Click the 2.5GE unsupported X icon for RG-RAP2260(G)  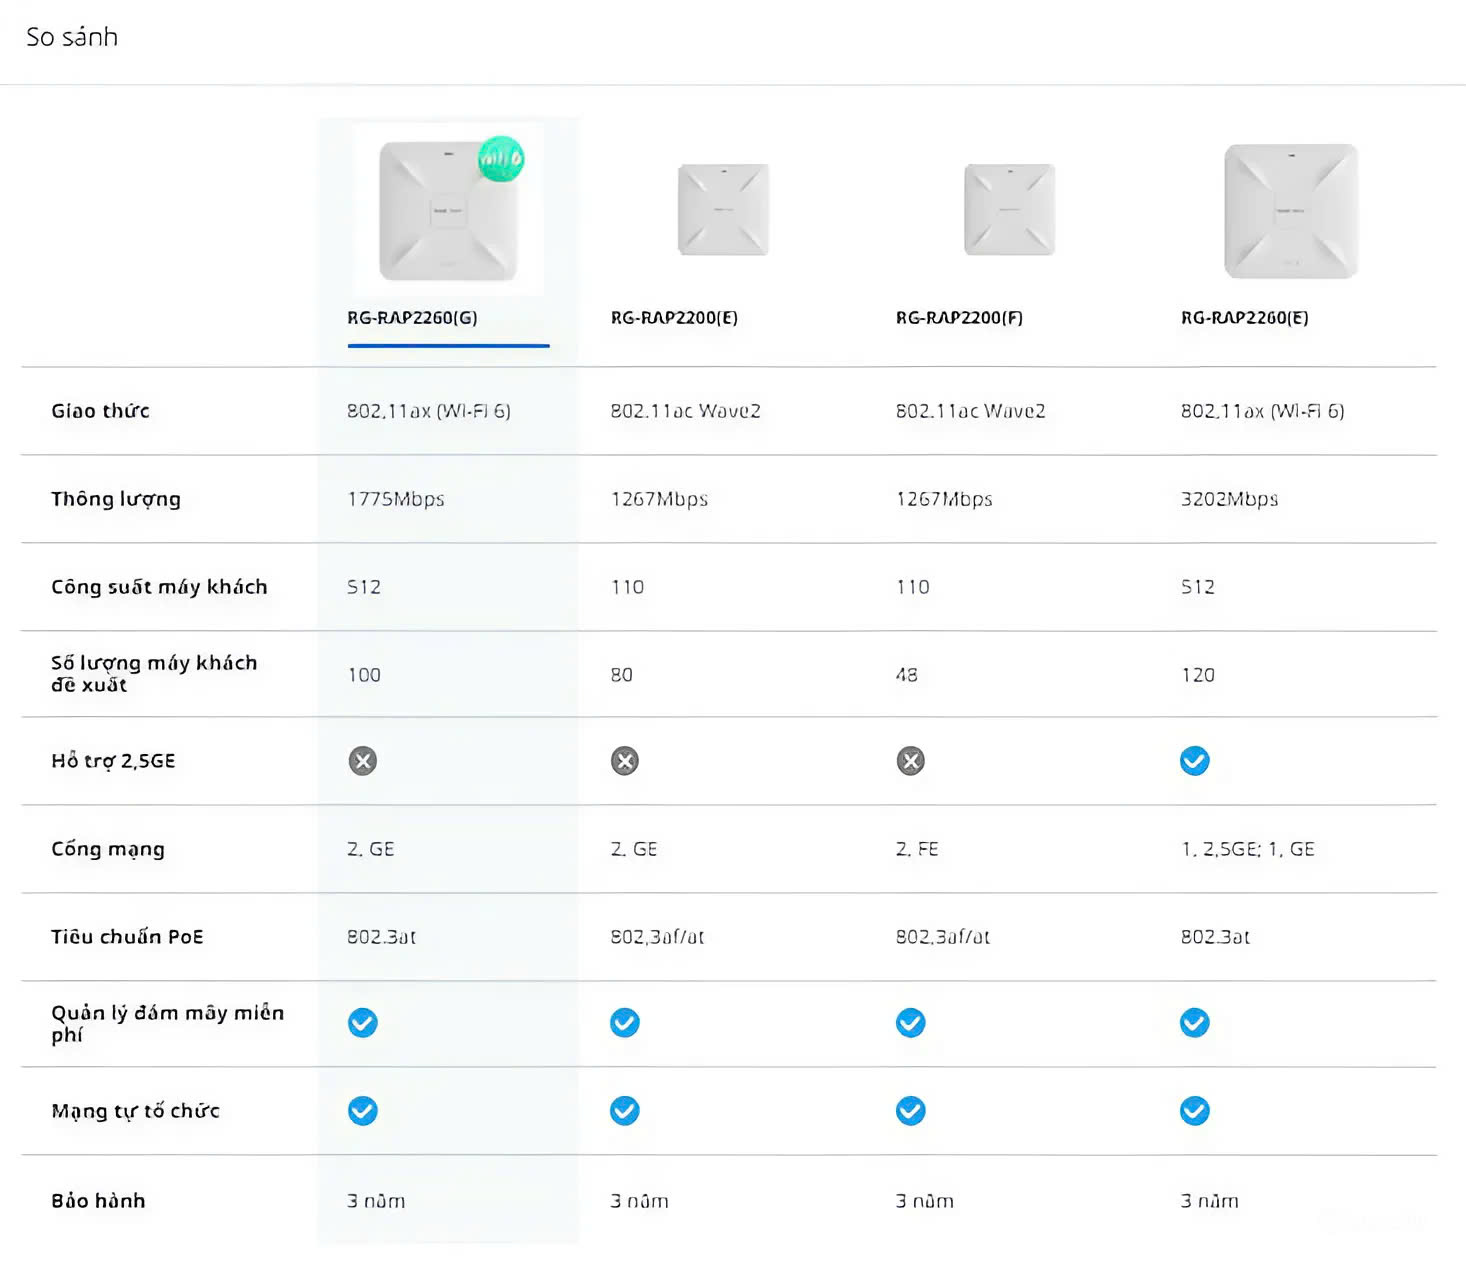point(363,762)
